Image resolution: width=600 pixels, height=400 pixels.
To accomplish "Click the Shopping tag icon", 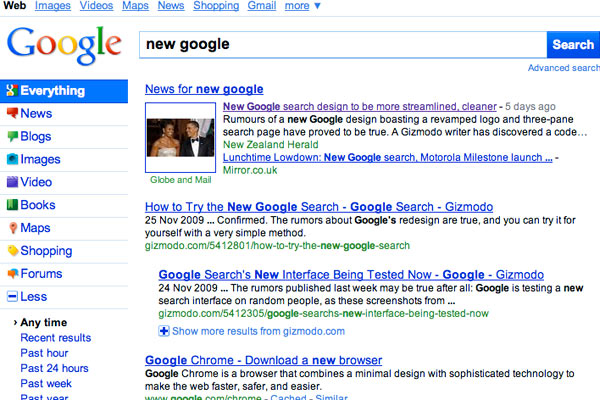I will click(x=12, y=252).
